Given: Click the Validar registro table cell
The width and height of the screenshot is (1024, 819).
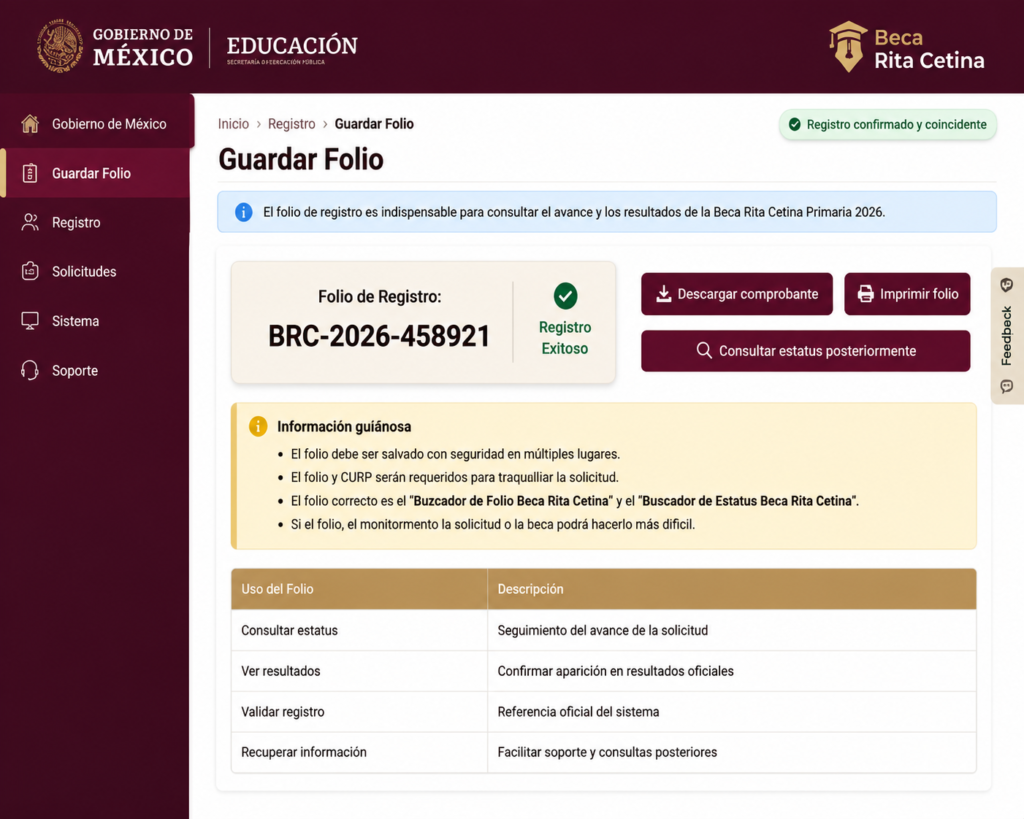Looking at the screenshot, I should 359,712.
